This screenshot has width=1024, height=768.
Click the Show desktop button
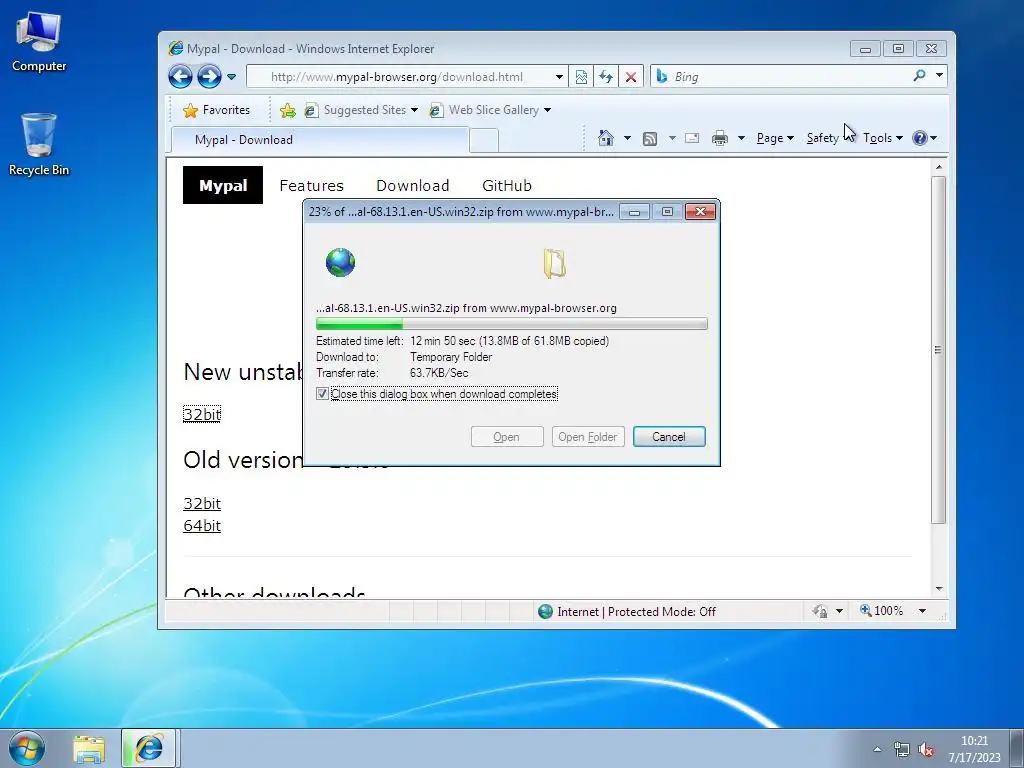point(1017,749)
